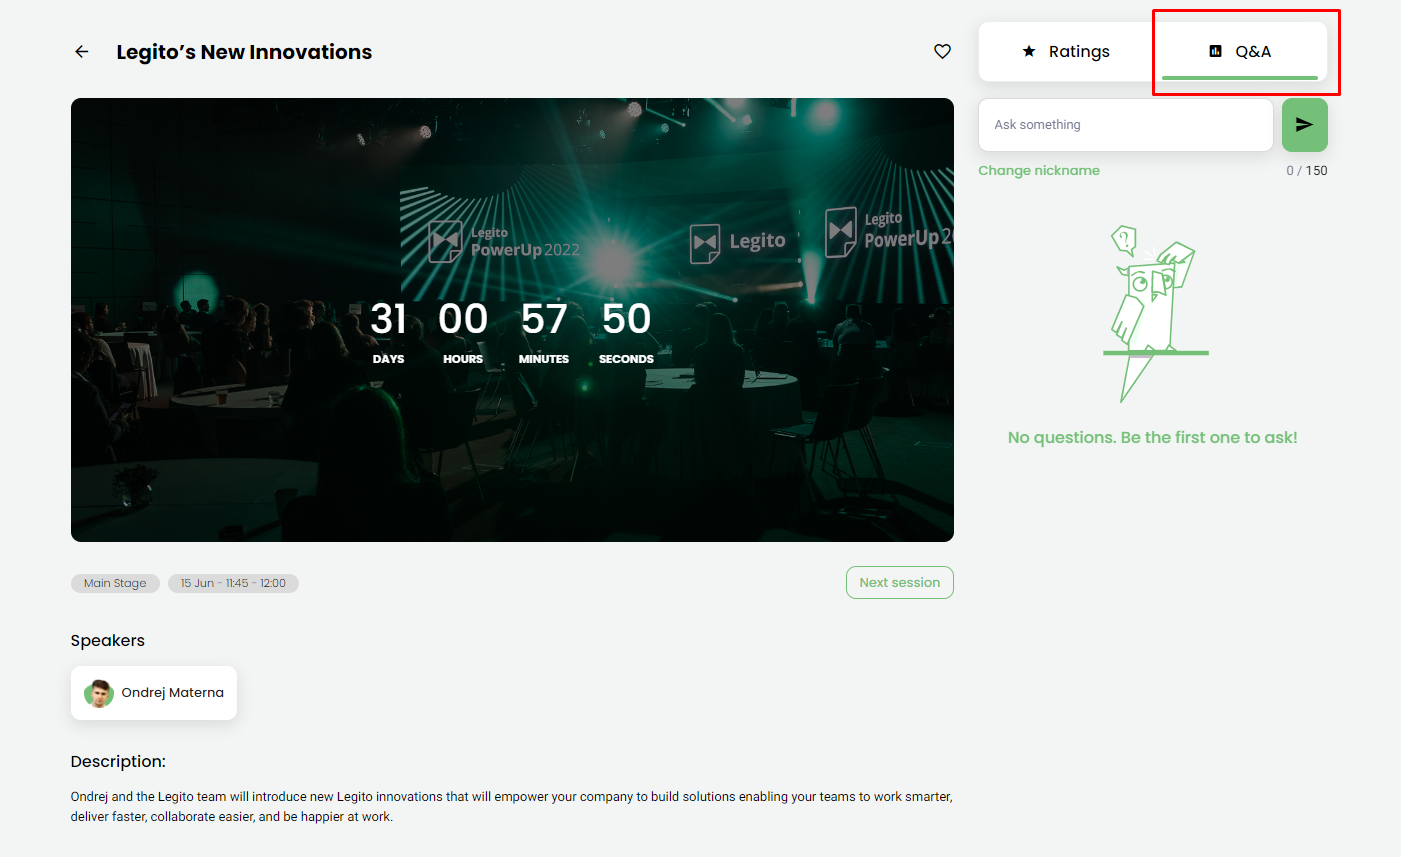
Task: Click the countdown days value 31
Action: 388,319
